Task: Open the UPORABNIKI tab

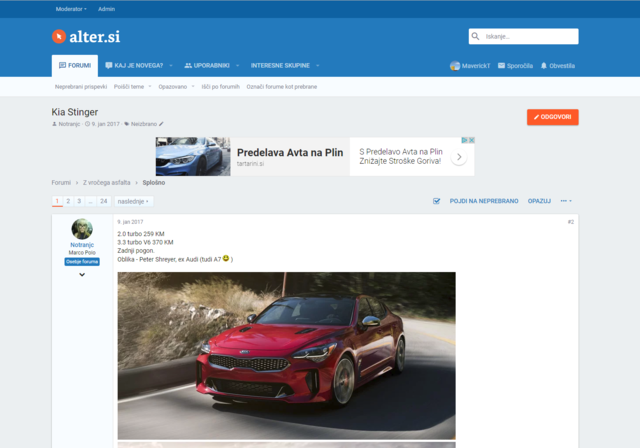Action: point(207,66)
